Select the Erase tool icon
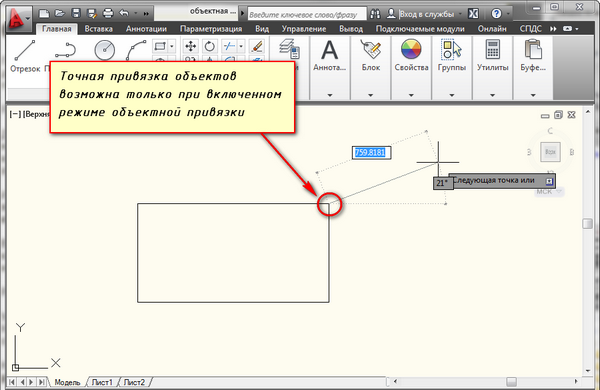 pyautogui.click(x=257, y=46)
